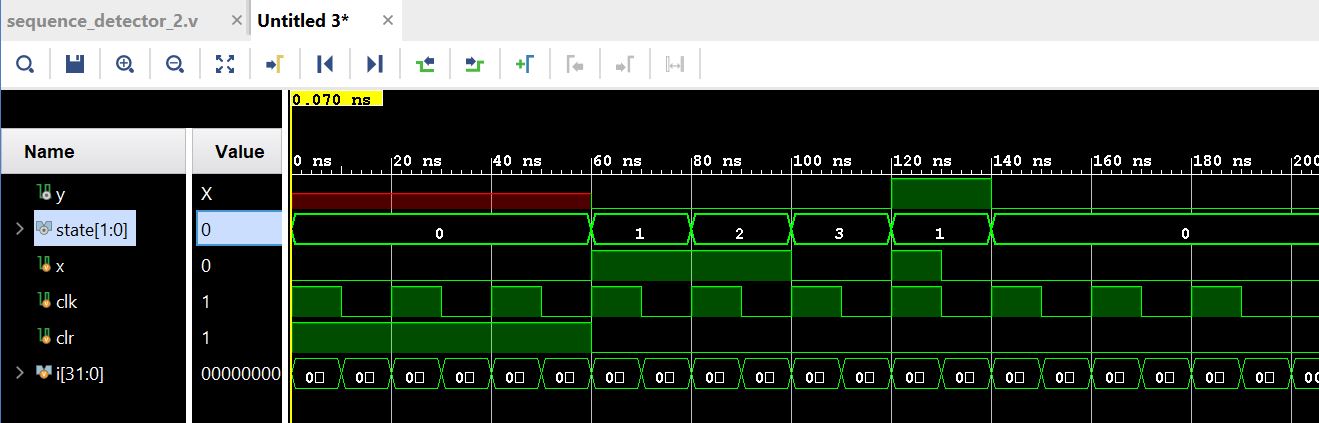Select the clr signal in Name column

click(65, 338)
